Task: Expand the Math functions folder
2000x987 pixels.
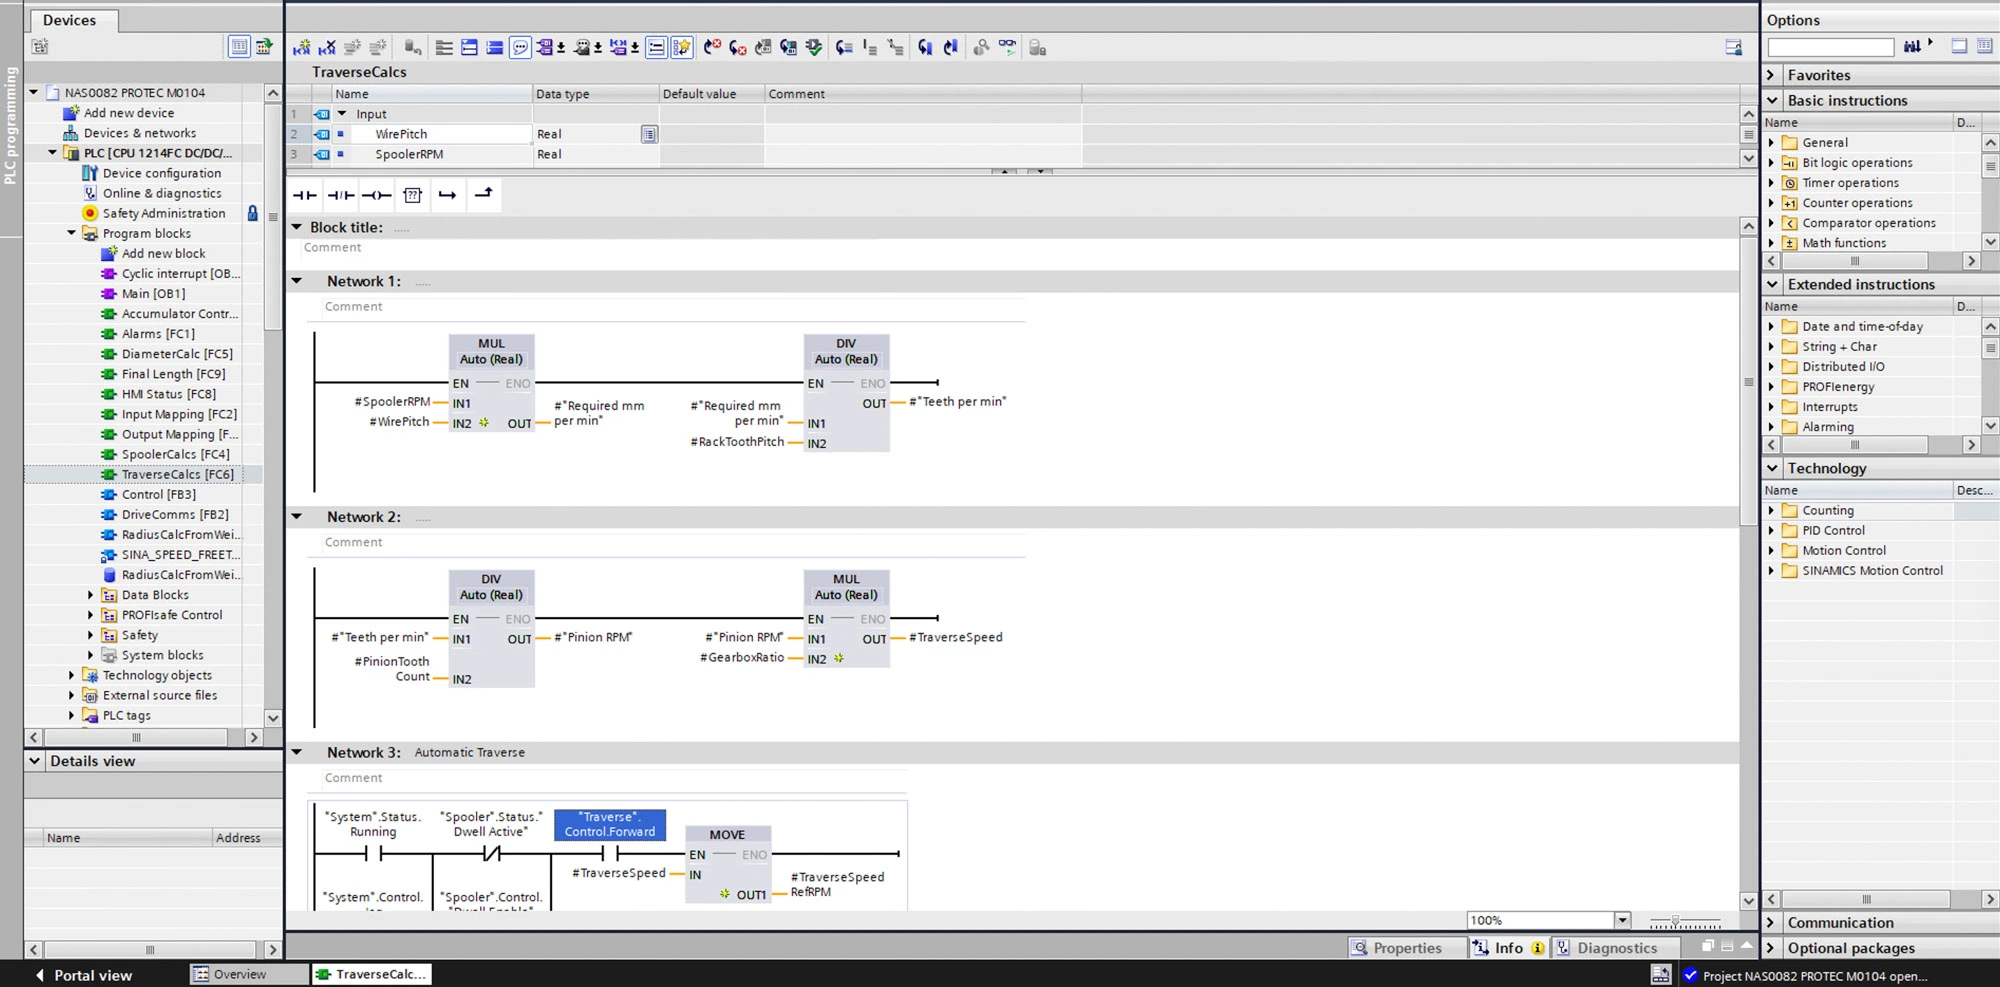Action: [1771, 243]
